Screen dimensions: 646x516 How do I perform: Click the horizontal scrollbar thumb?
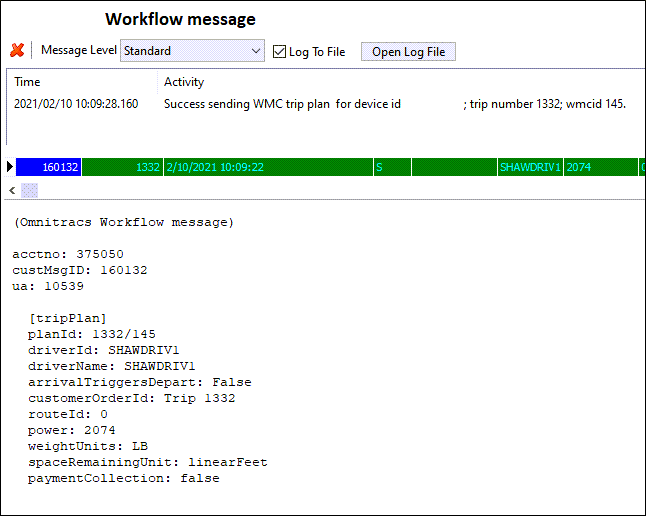29,190
